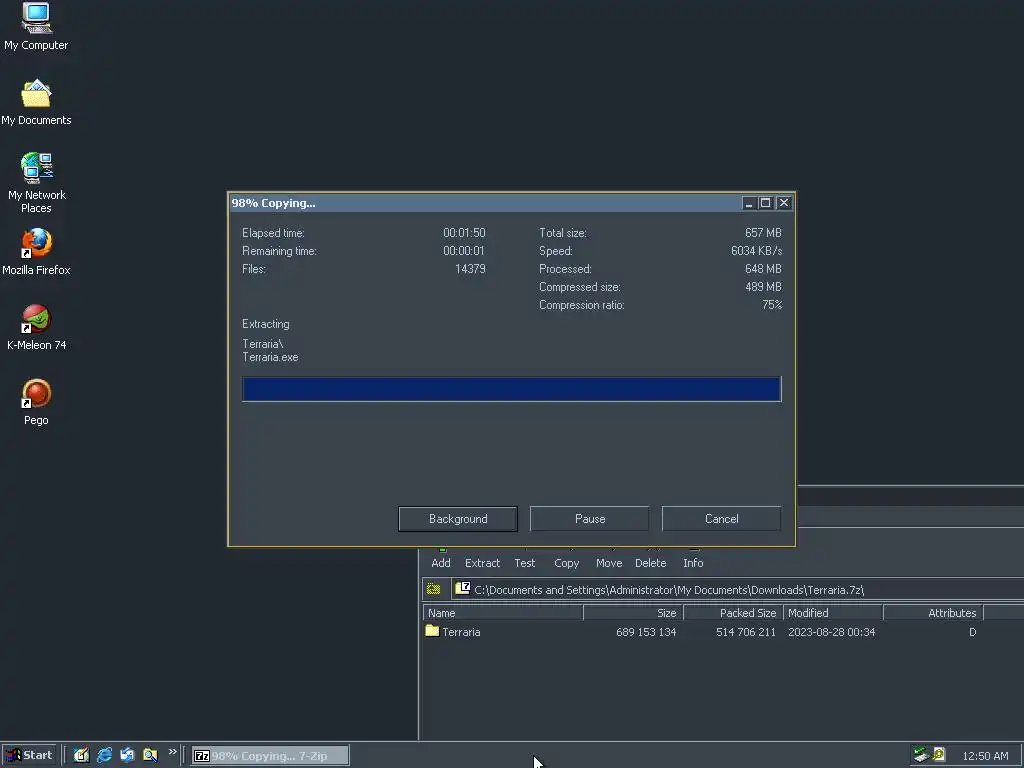Screen dimensions: 1024x768
Task: Click Delete in 7-Zip toolbar
Action: pyautogui.click(x=650, y=562)
